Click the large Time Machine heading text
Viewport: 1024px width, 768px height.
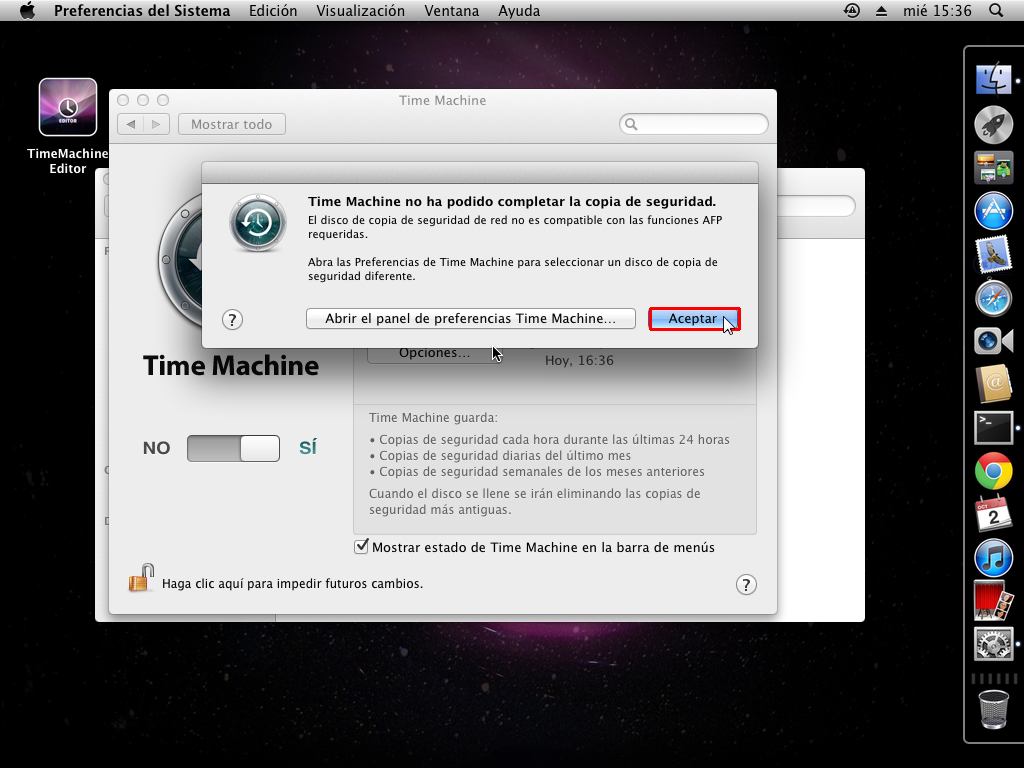pyautogui.click(x=231, y=366)
